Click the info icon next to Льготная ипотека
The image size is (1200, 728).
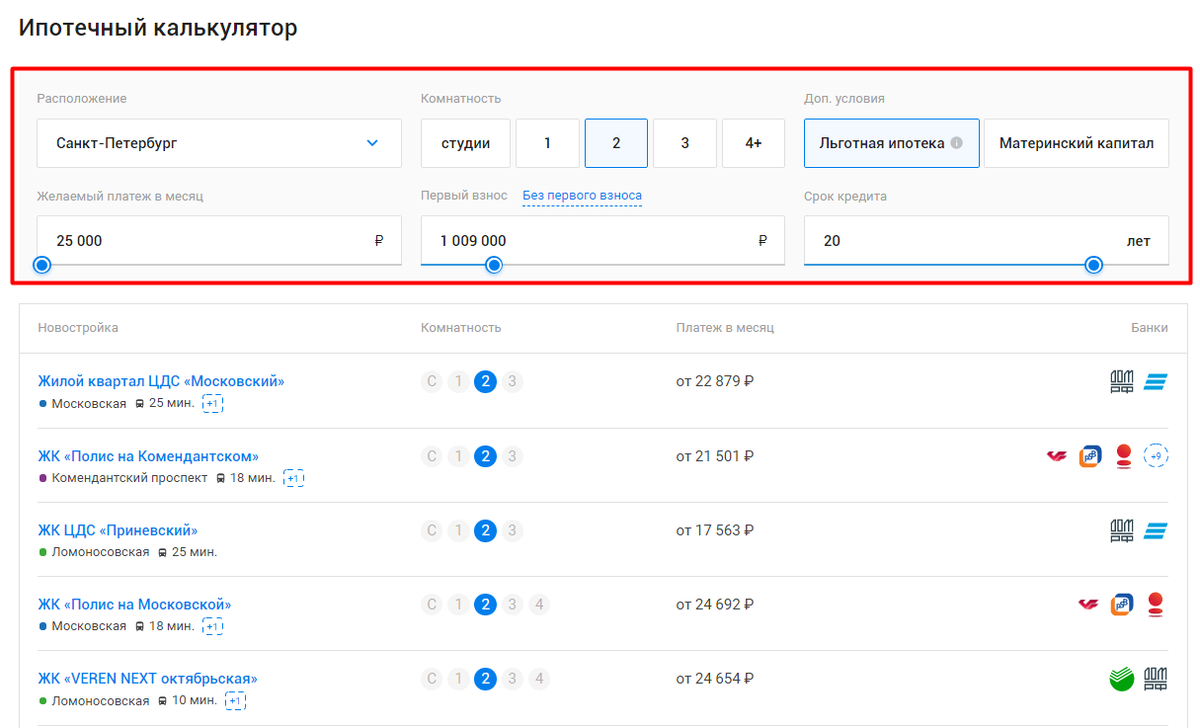coord(957,143)
